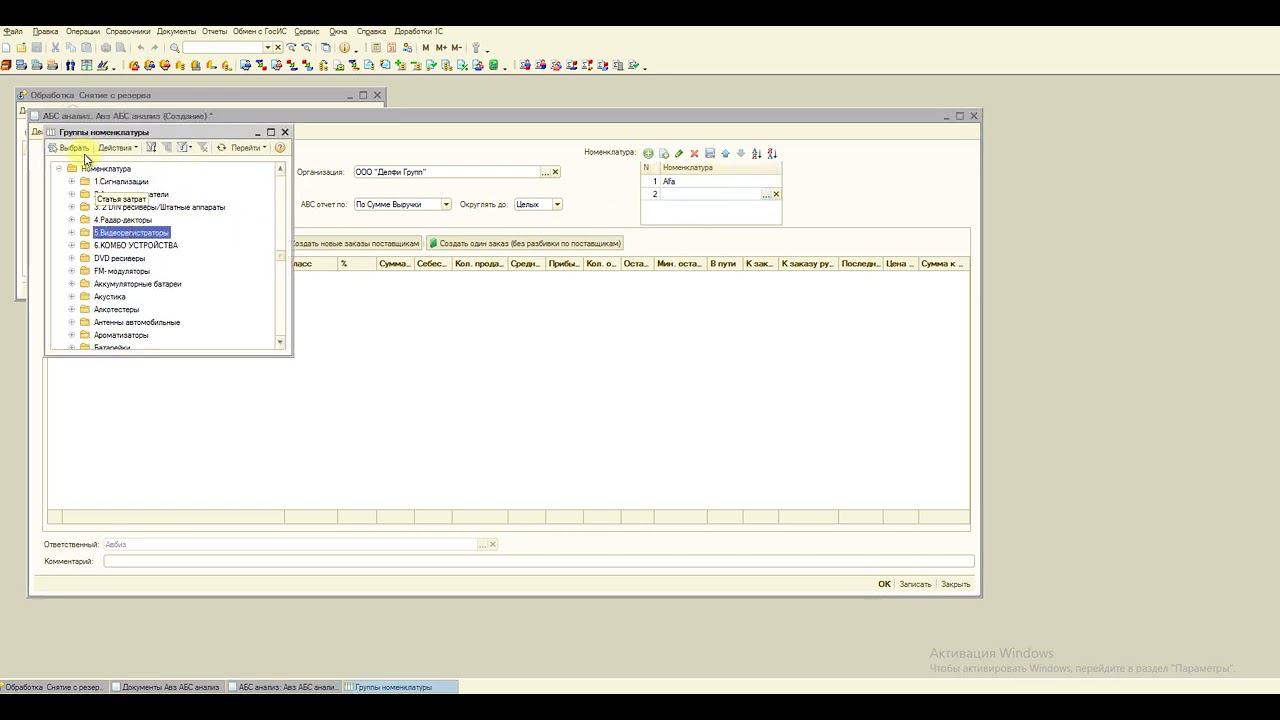Expand the 4.Радар-декторы folder

tap(72, 220)
